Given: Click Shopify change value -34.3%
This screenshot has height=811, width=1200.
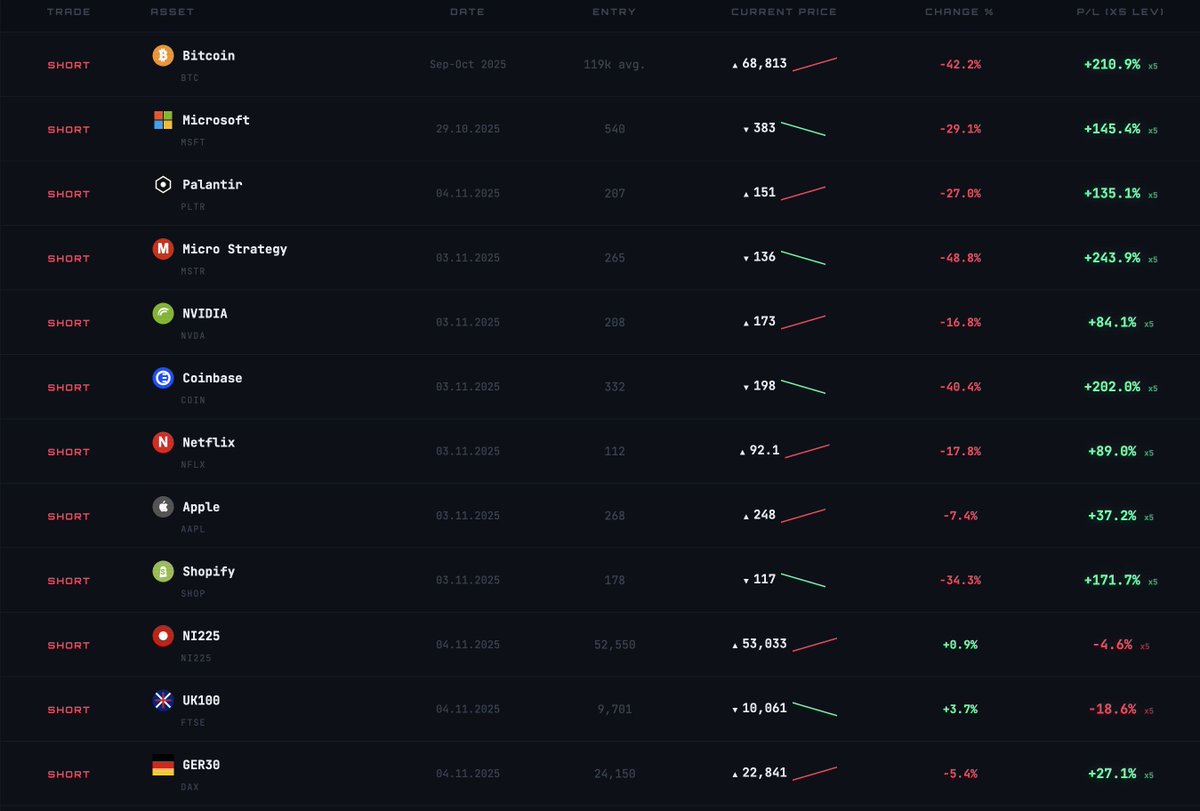Looking at the screenshot, I should (x=960, y=580).
